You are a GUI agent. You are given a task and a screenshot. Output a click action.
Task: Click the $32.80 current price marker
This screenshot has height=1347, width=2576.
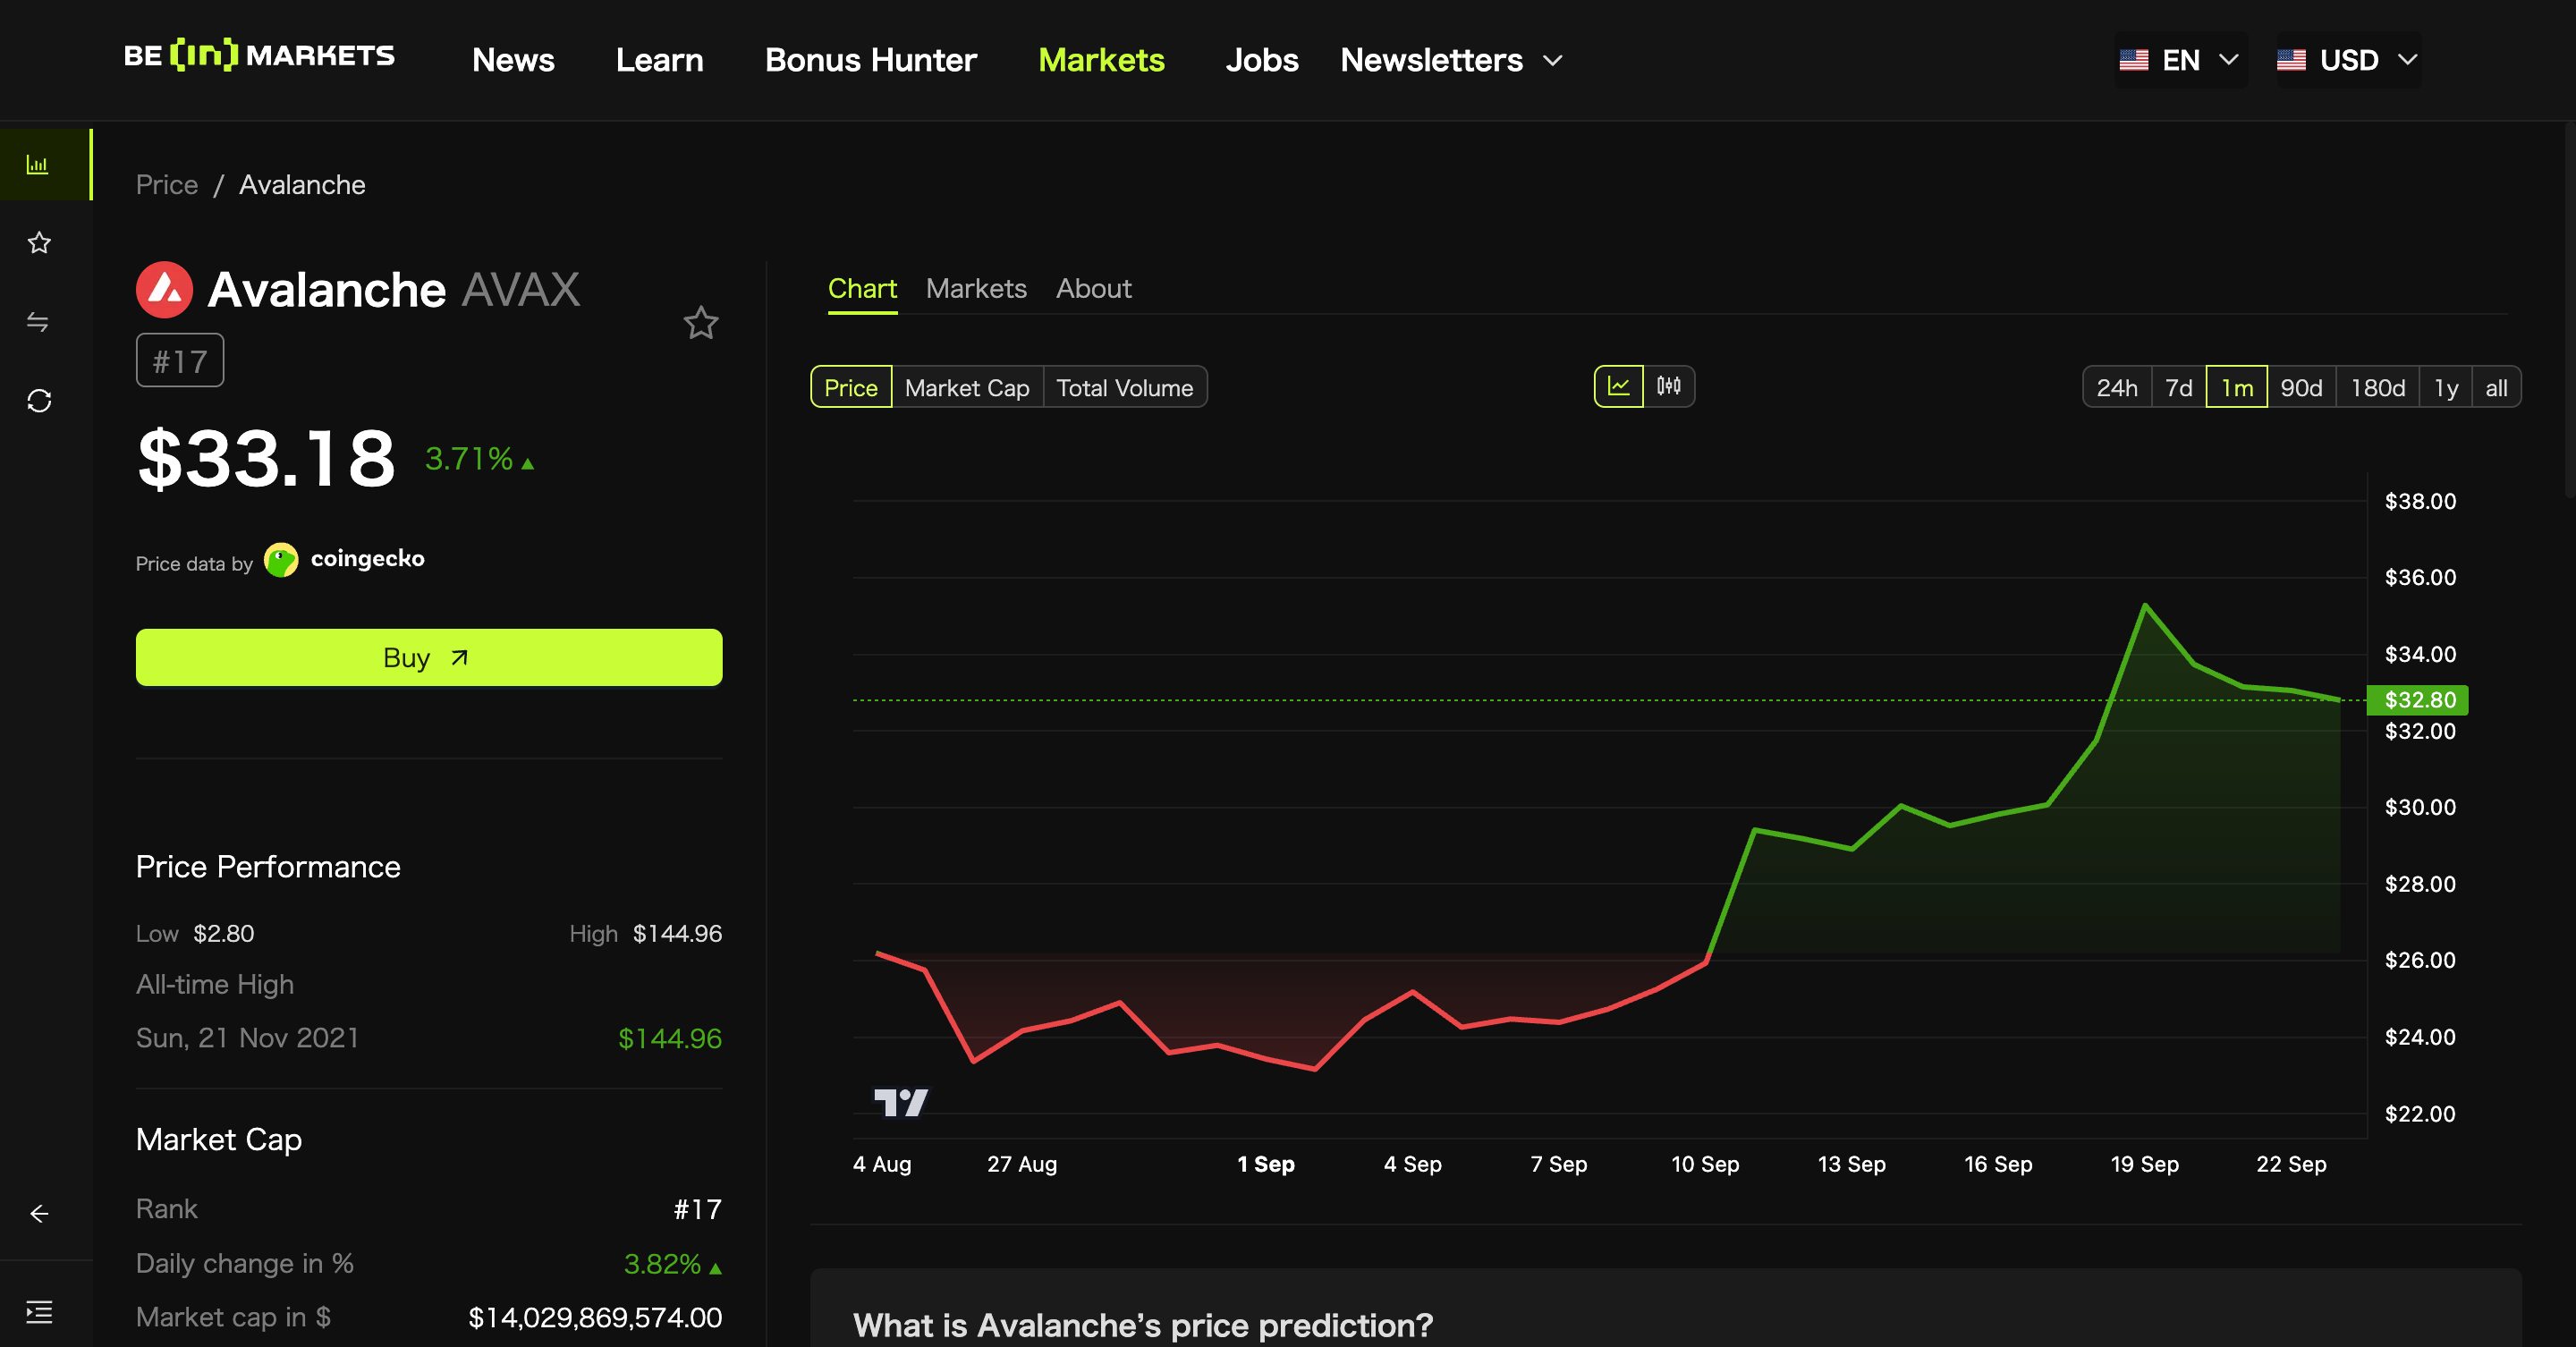click(2418, 700)
